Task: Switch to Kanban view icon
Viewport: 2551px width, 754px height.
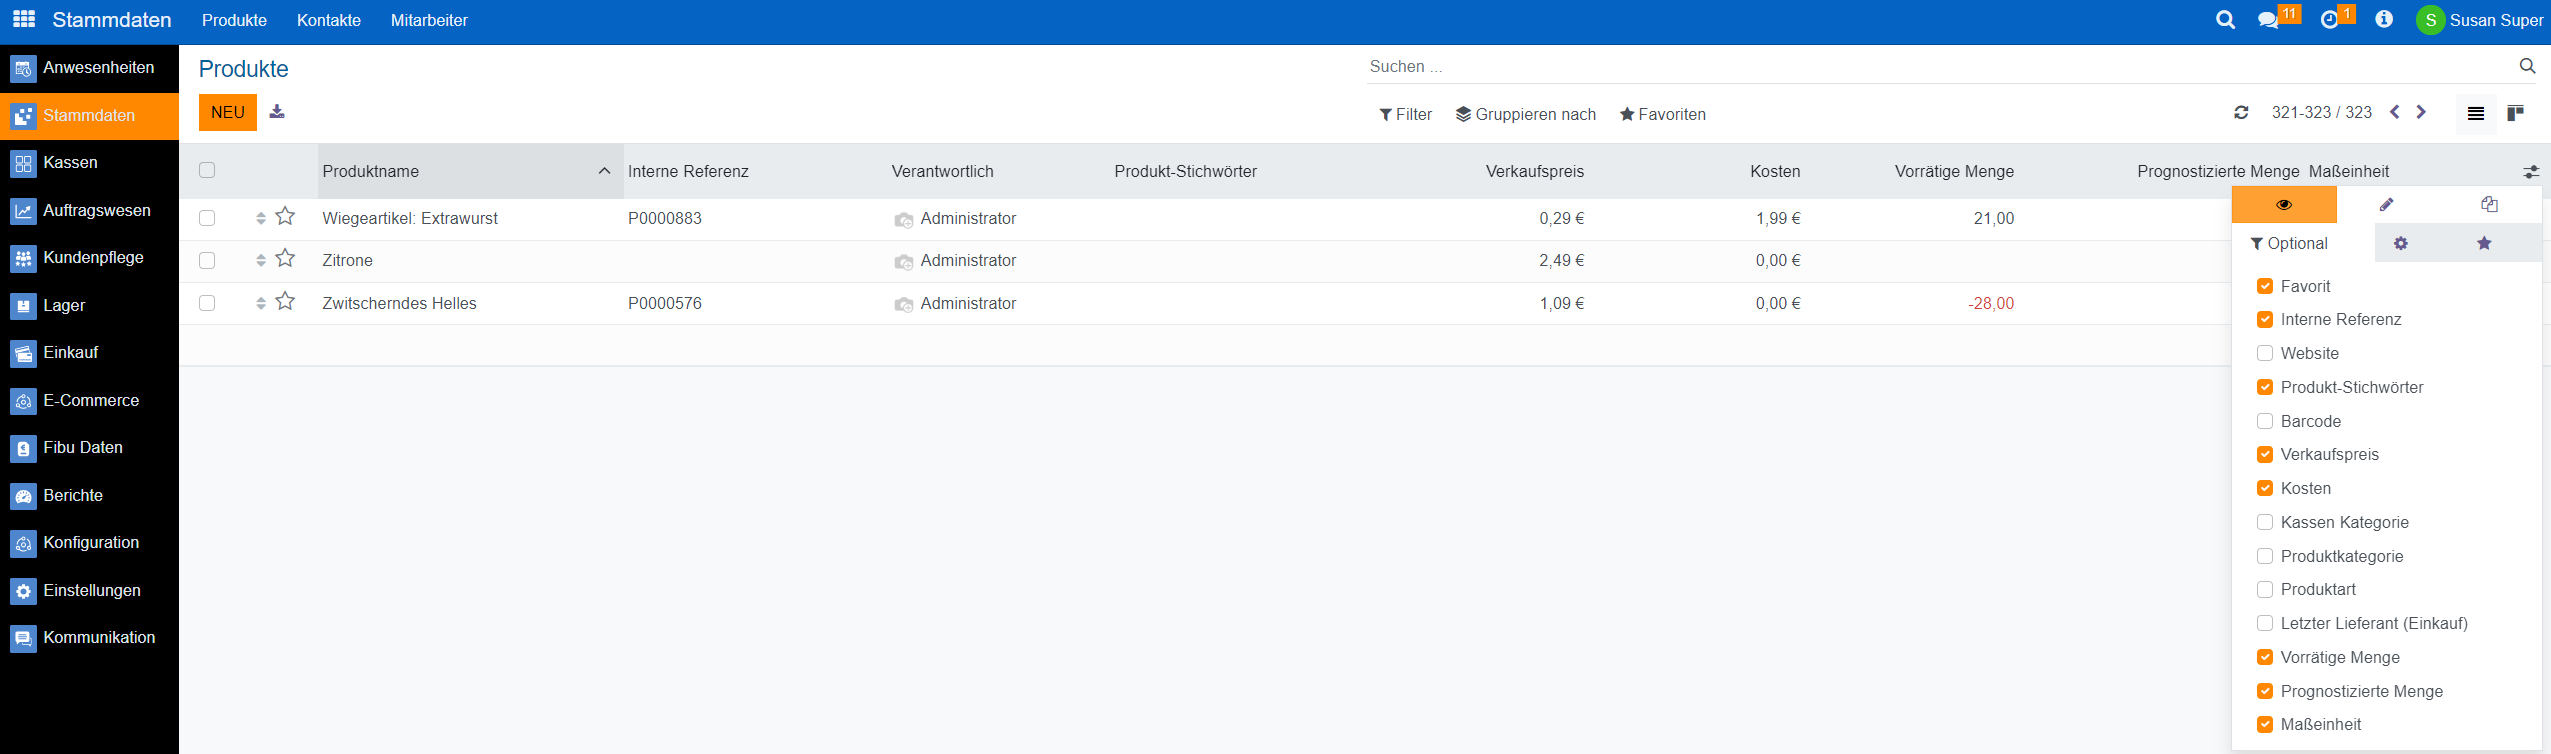Action: [x=2515, y=113]
